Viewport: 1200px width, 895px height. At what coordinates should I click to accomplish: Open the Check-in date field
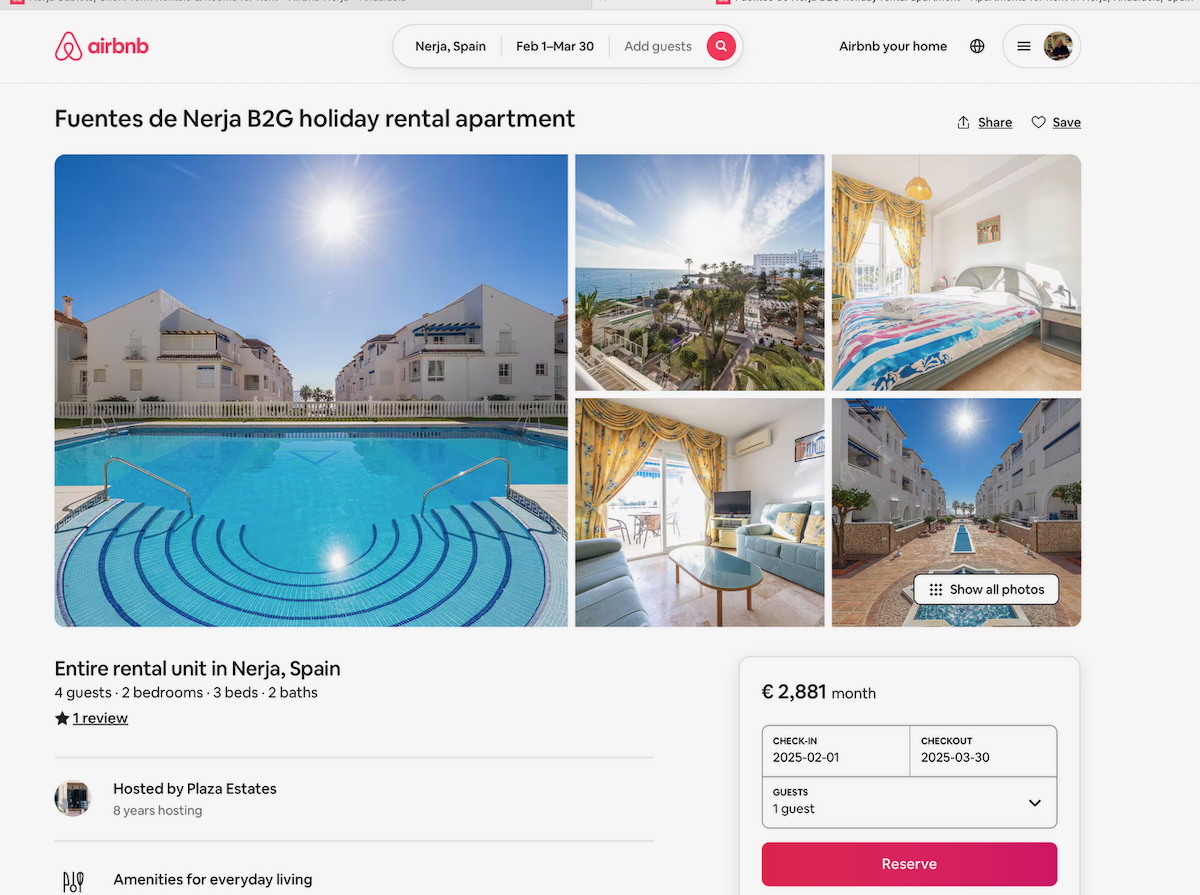point(836,750)
